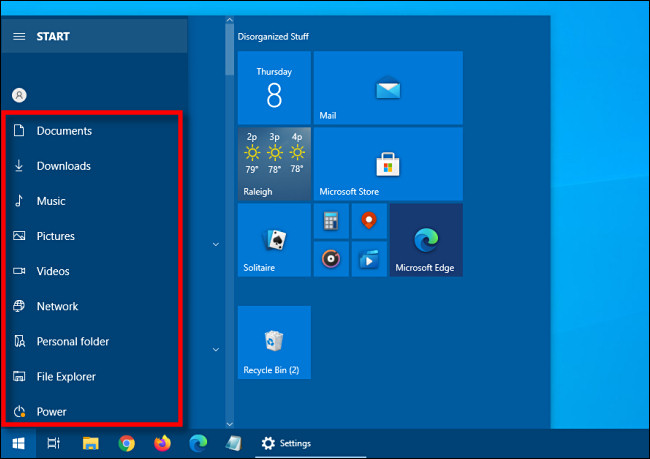Open the Mail tile

click(388, 88)
